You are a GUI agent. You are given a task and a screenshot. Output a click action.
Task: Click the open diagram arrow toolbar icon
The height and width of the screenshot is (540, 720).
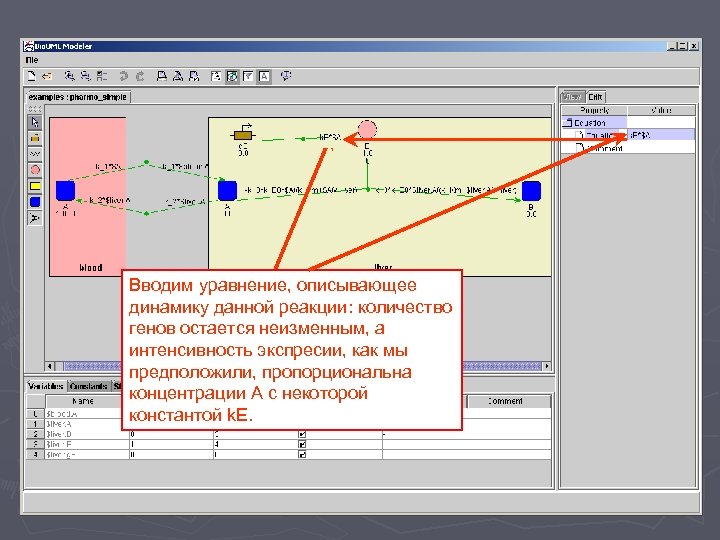point(47,76)
